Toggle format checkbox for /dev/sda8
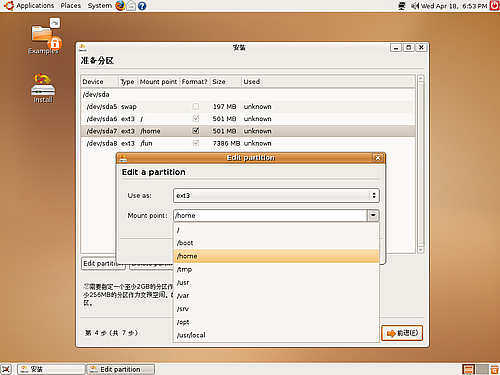Image resolution: width=500 pixels, height=375 pixels. 196,143
